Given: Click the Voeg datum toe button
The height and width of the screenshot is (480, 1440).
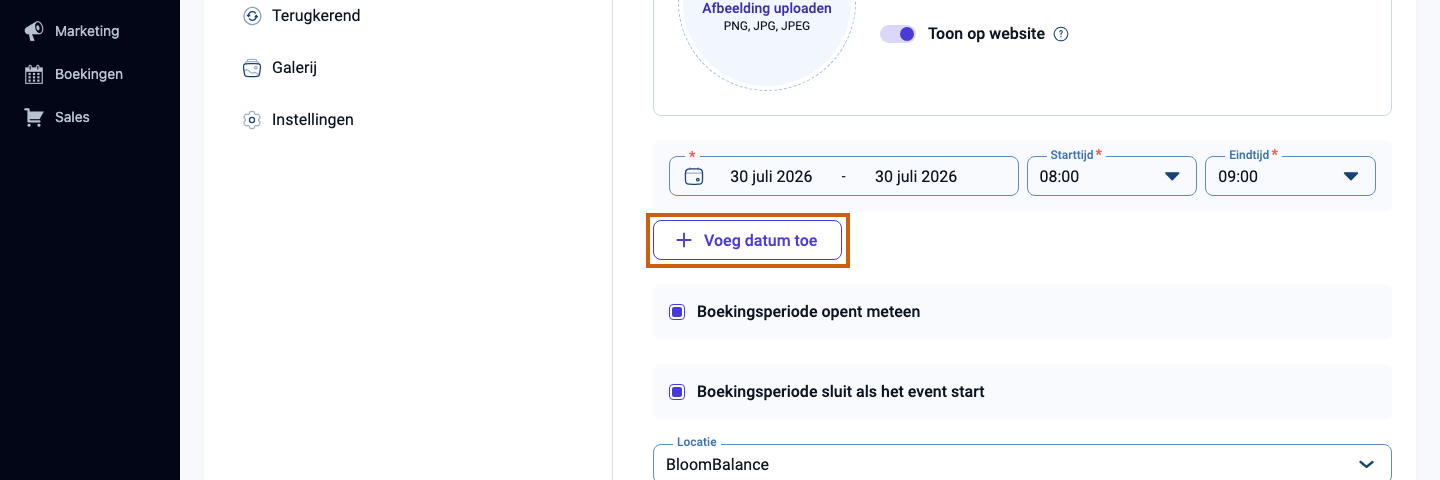Looking at the screenshot, I should (748, 240).
